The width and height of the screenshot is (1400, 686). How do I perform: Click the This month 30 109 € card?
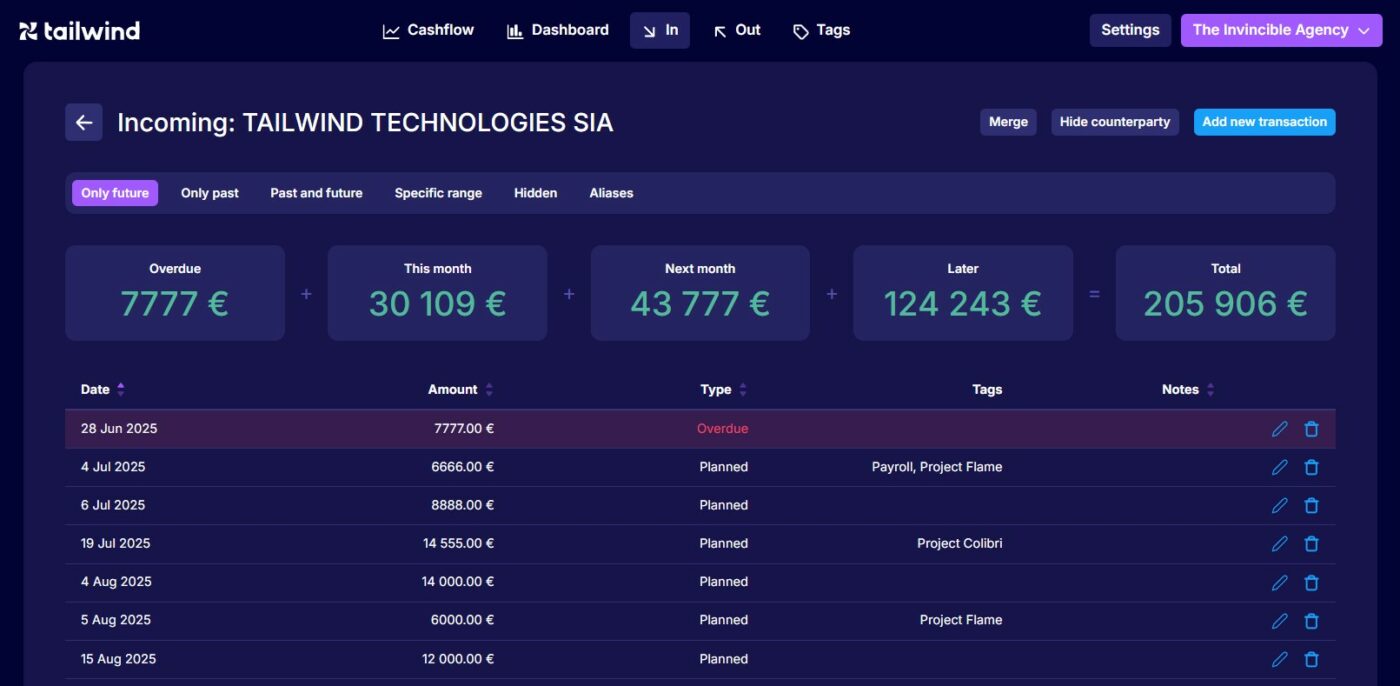click(x=437, y=293)
